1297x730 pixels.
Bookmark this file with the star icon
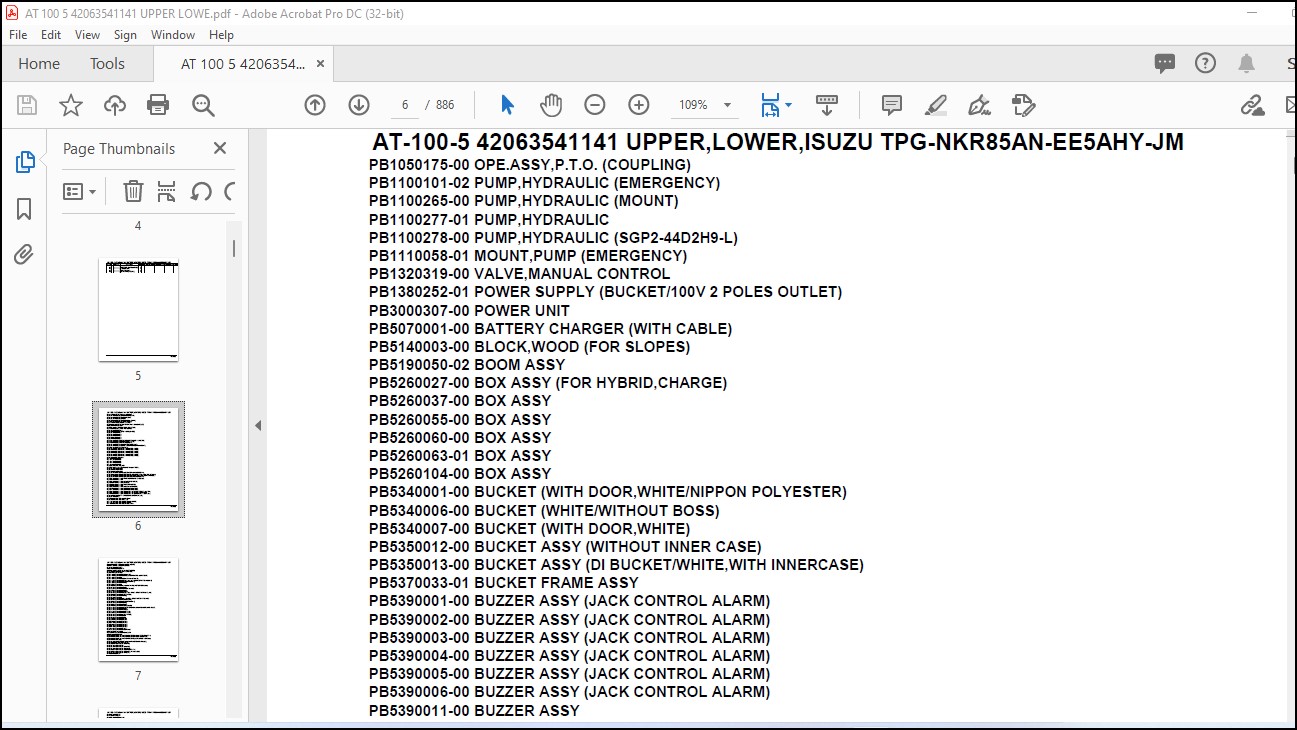point(71,105)
